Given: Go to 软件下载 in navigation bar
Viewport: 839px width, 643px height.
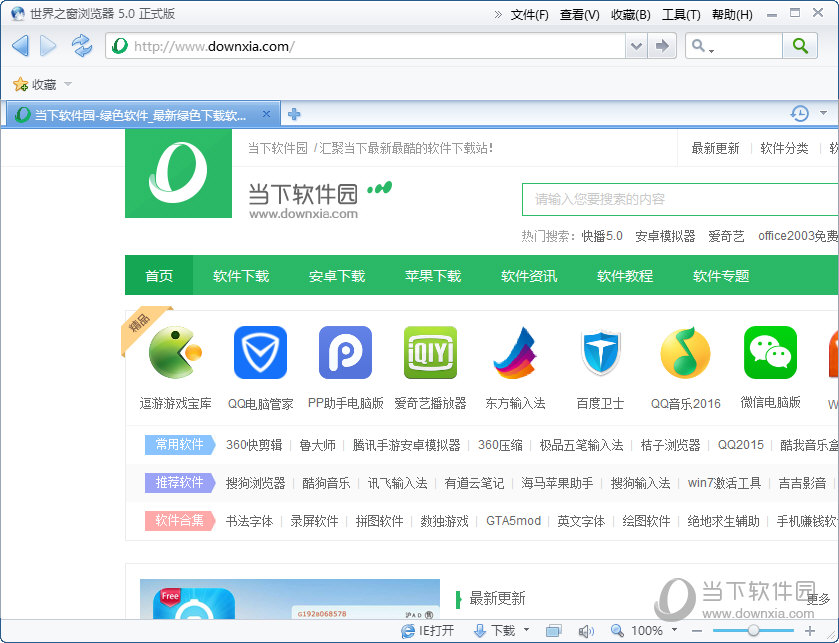Looking at the screenshot, I should 241,275.
